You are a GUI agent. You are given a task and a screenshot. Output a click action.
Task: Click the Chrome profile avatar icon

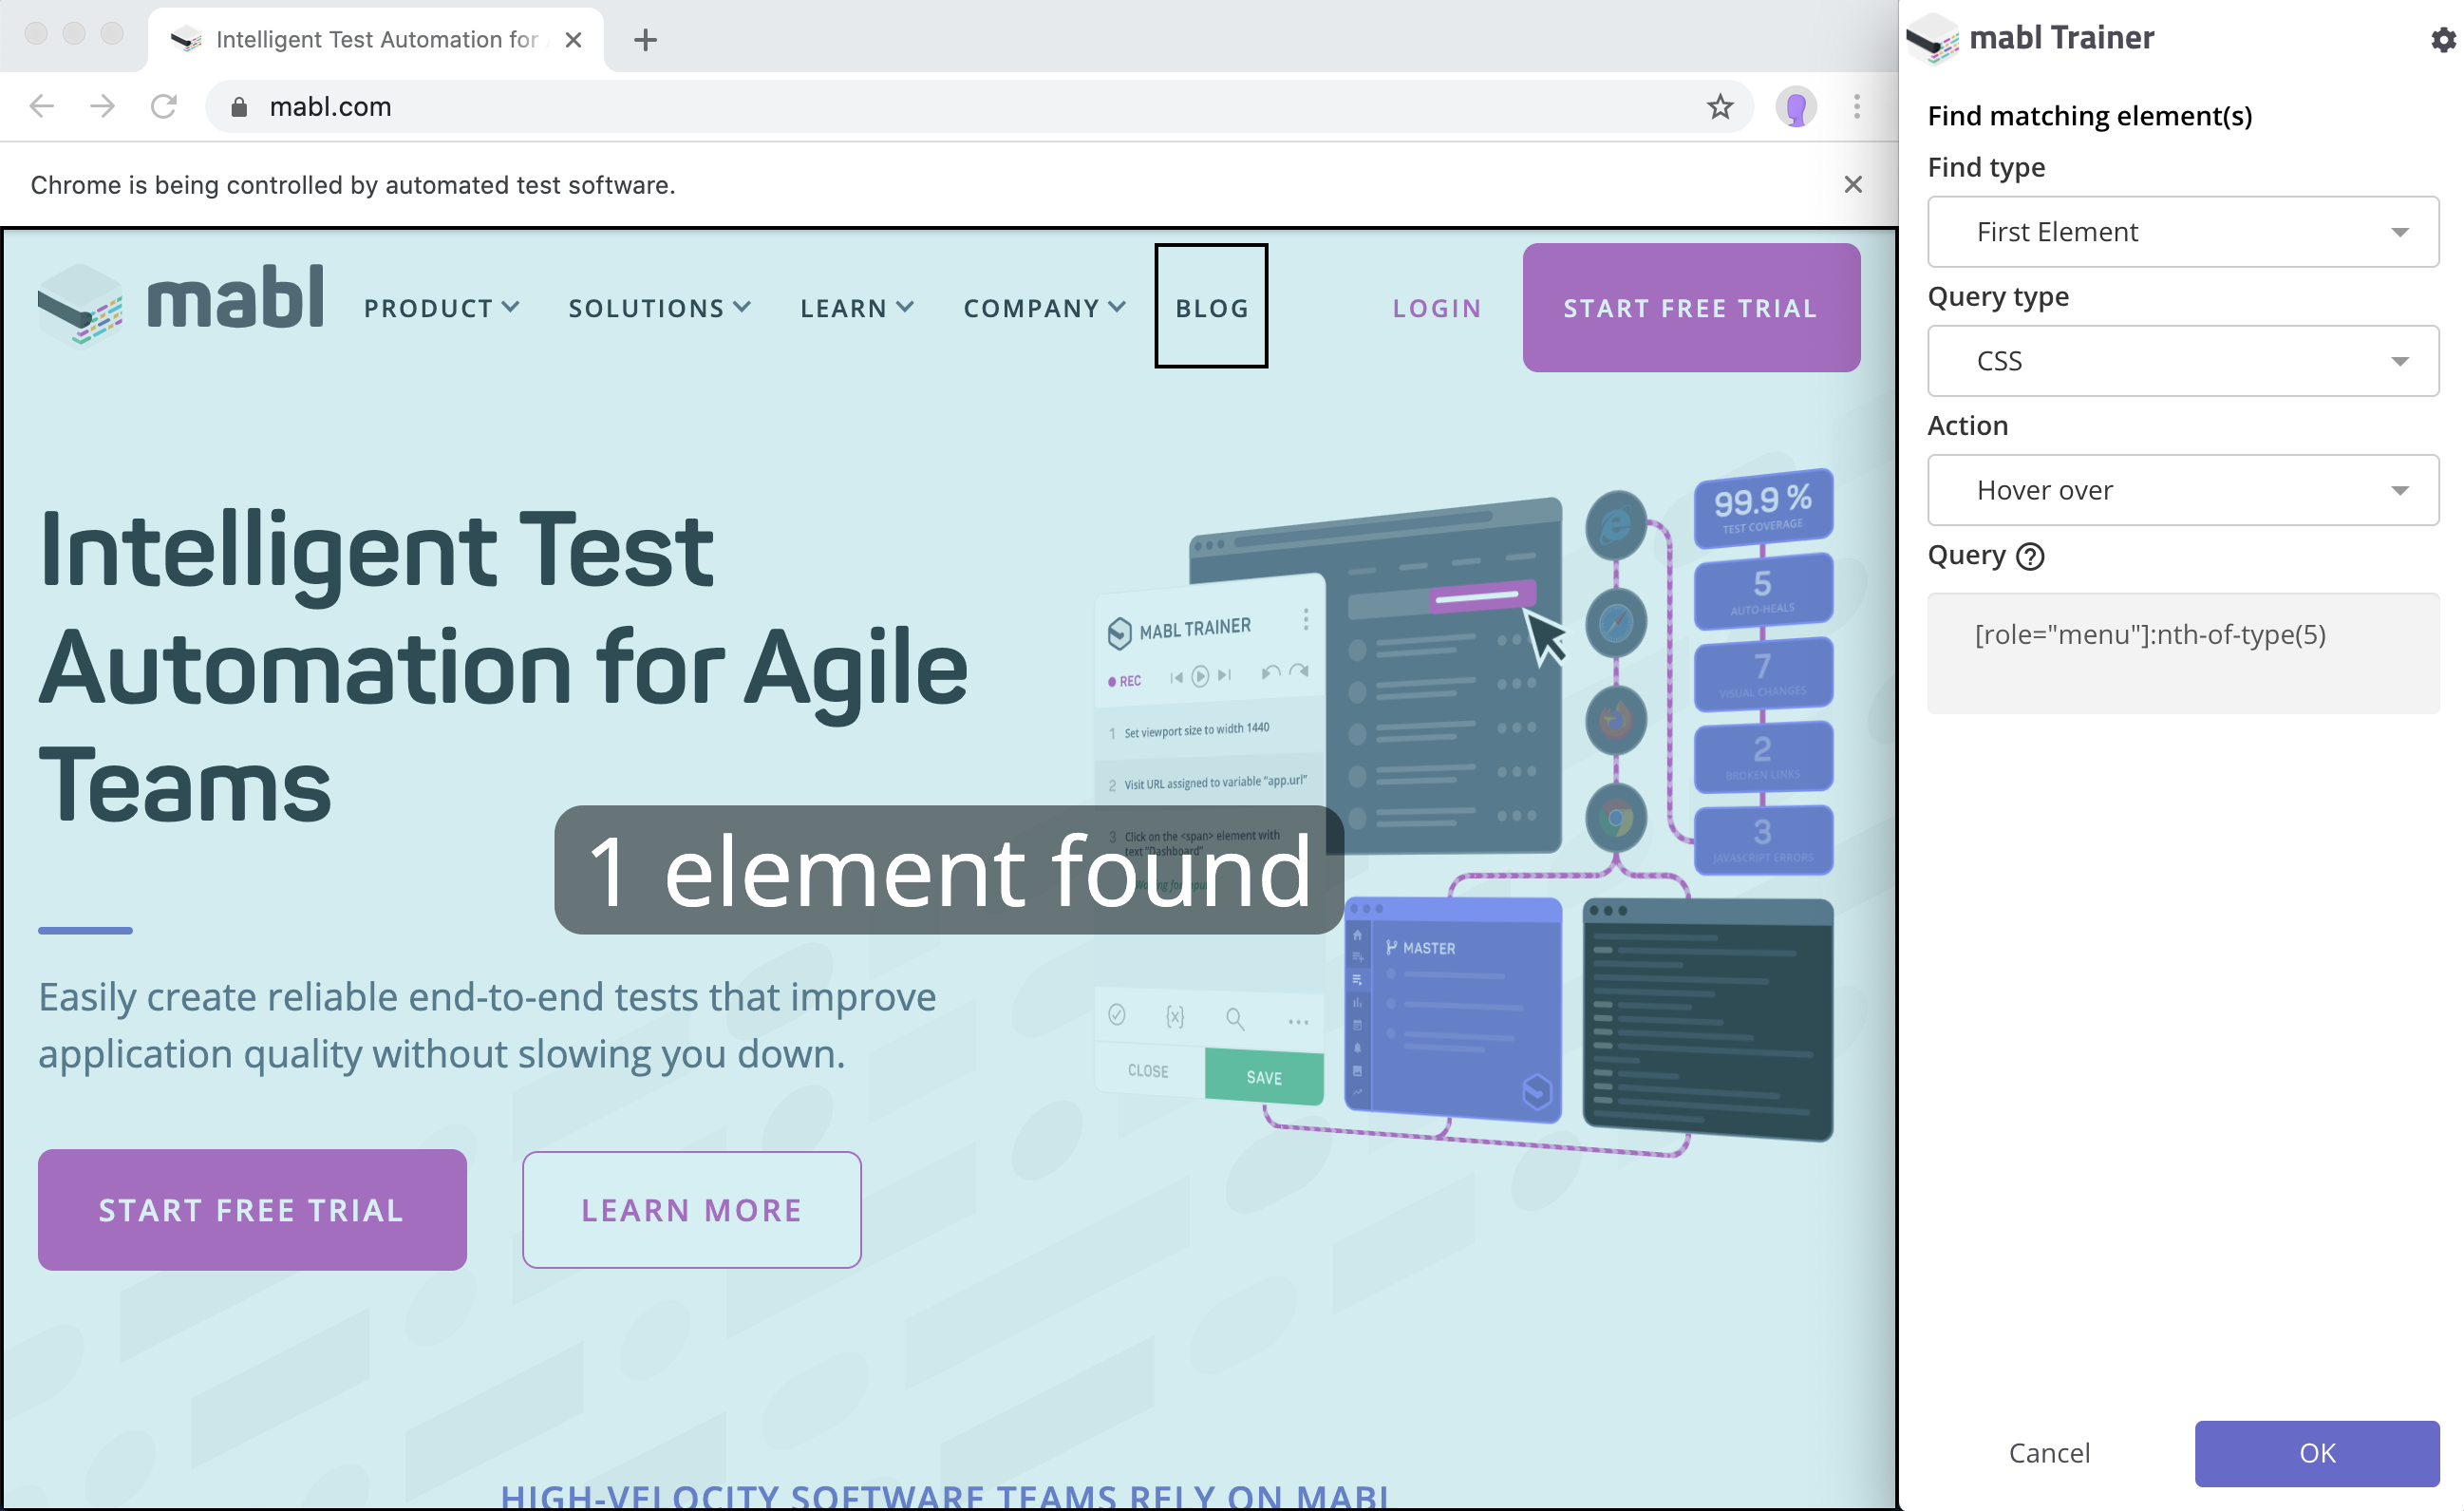point(1795,107)
